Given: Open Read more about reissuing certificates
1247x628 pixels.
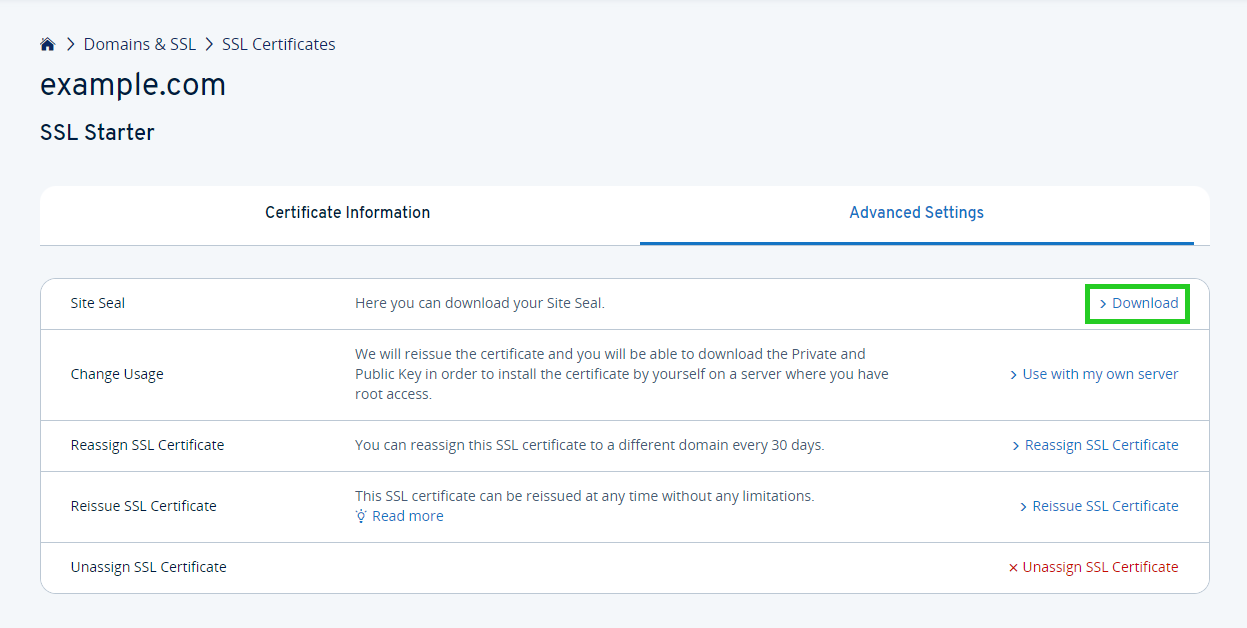Looking at the screenshot, I should tap(407, 516).
